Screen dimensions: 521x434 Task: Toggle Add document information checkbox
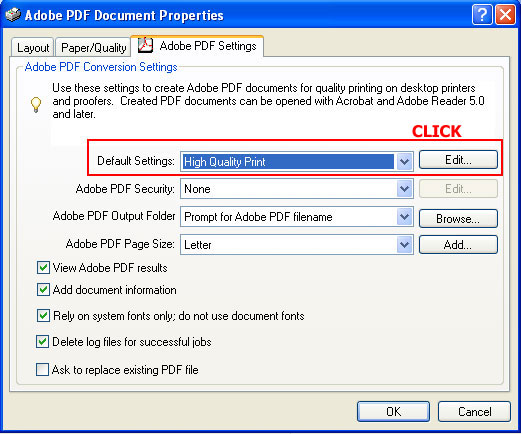coord(43,290)
